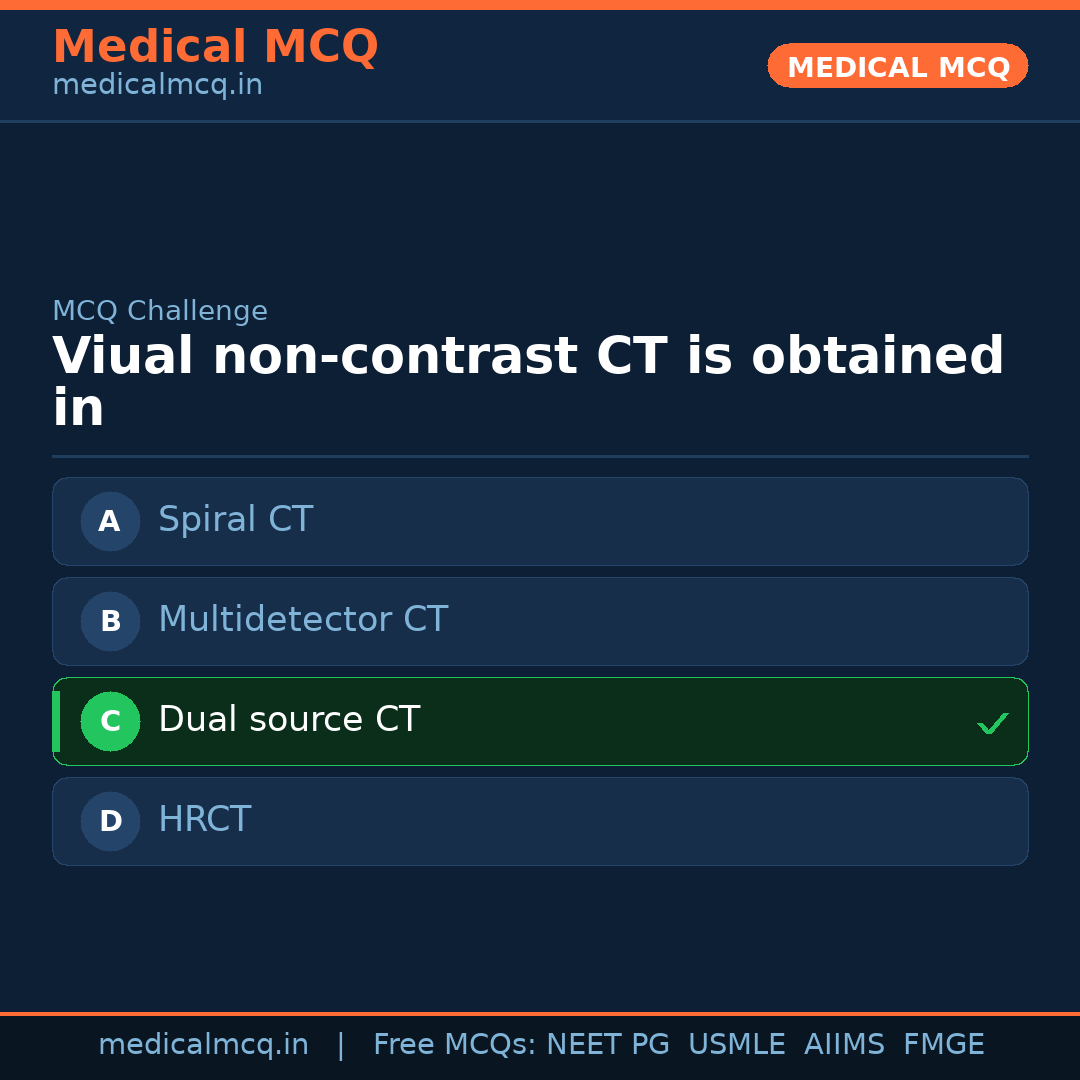Viewport: 1080px width, 1080px height.
Task: Click the letter B circle badge
Action: click(x=110, y=621)
